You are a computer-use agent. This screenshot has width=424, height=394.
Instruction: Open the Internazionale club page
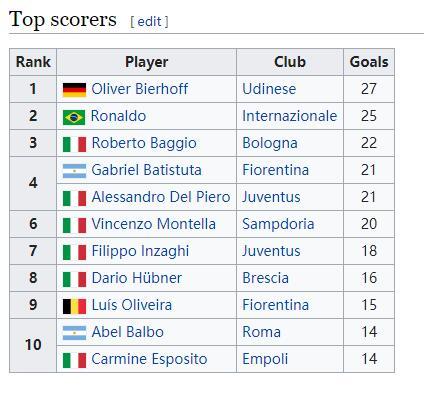click(289, 116)
